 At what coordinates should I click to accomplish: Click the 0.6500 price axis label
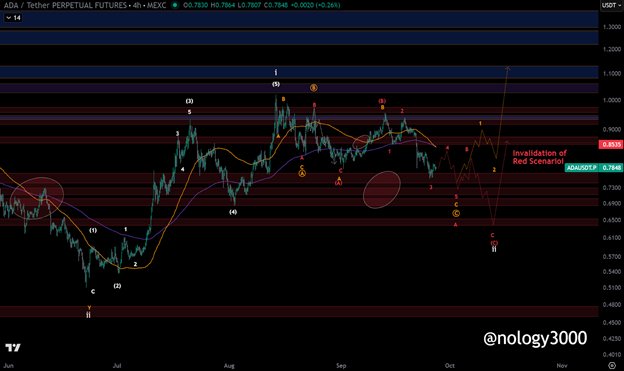point(612,220)
